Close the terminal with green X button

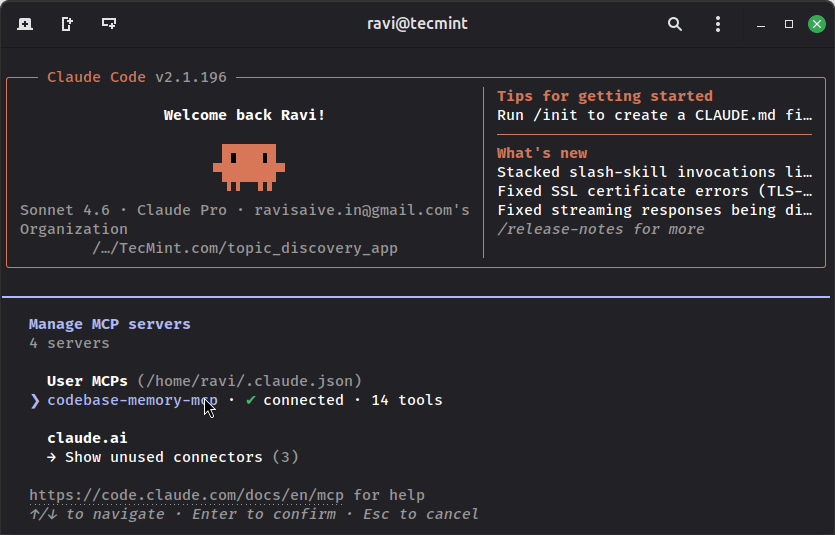coord(817,24)
